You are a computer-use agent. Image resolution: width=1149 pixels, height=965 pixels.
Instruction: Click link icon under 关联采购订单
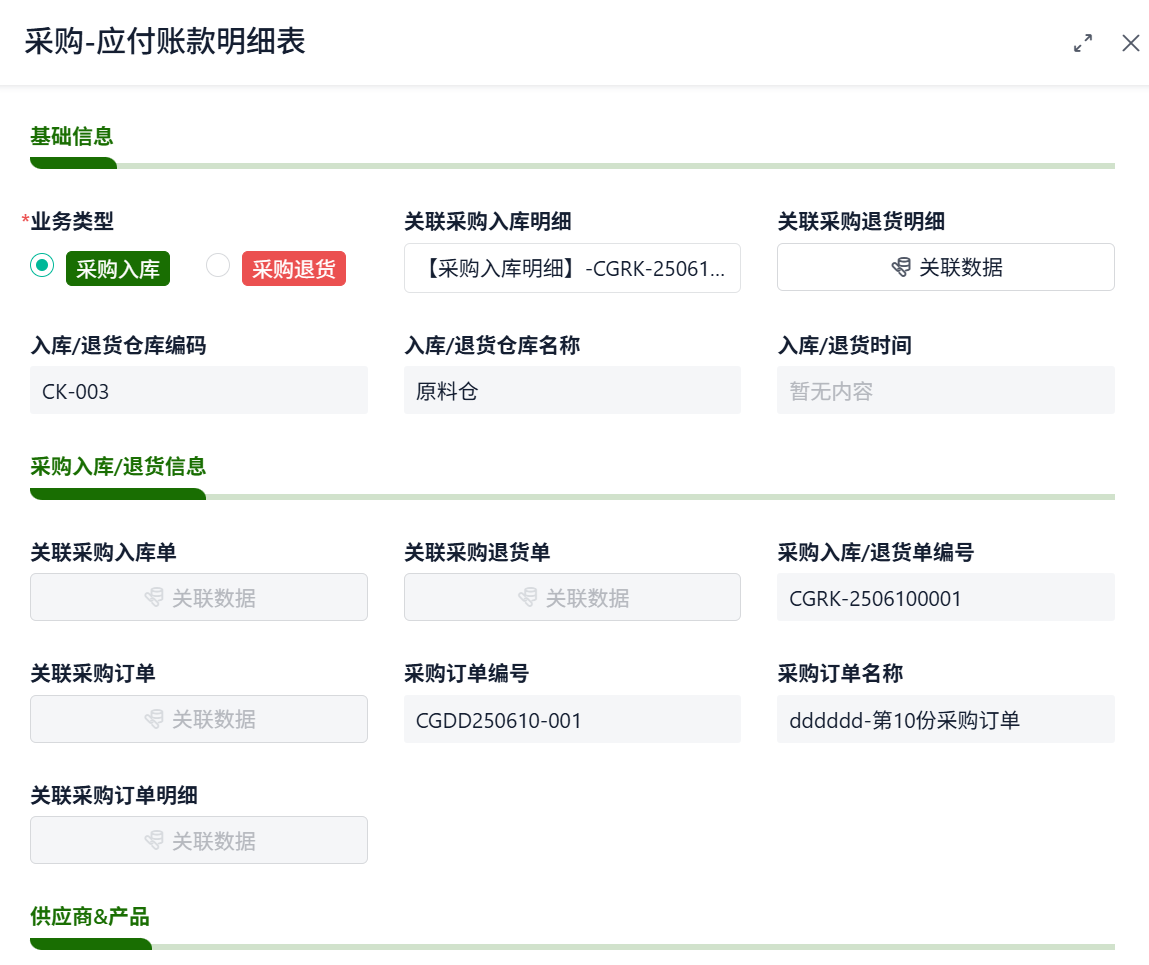pos(154,719)
